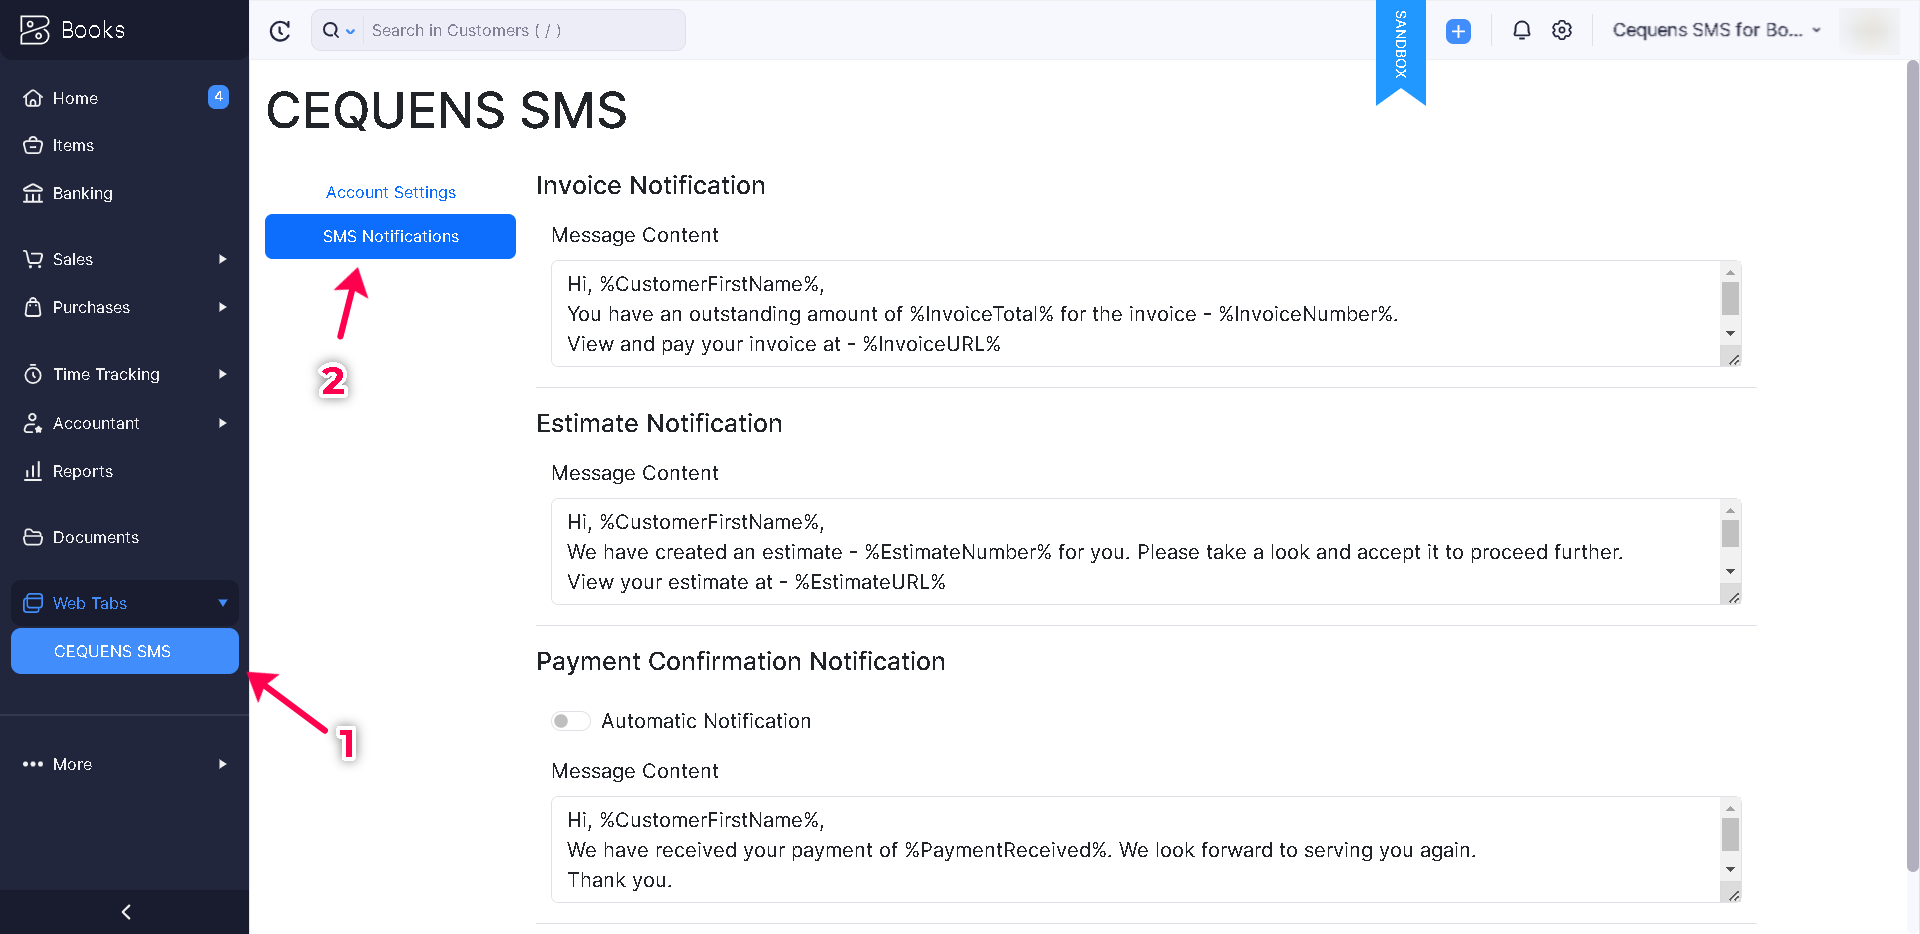Click the refresh/recent history icon
Image resolution: width=1920 pixels, height=934 pixels.
[280, 31]
